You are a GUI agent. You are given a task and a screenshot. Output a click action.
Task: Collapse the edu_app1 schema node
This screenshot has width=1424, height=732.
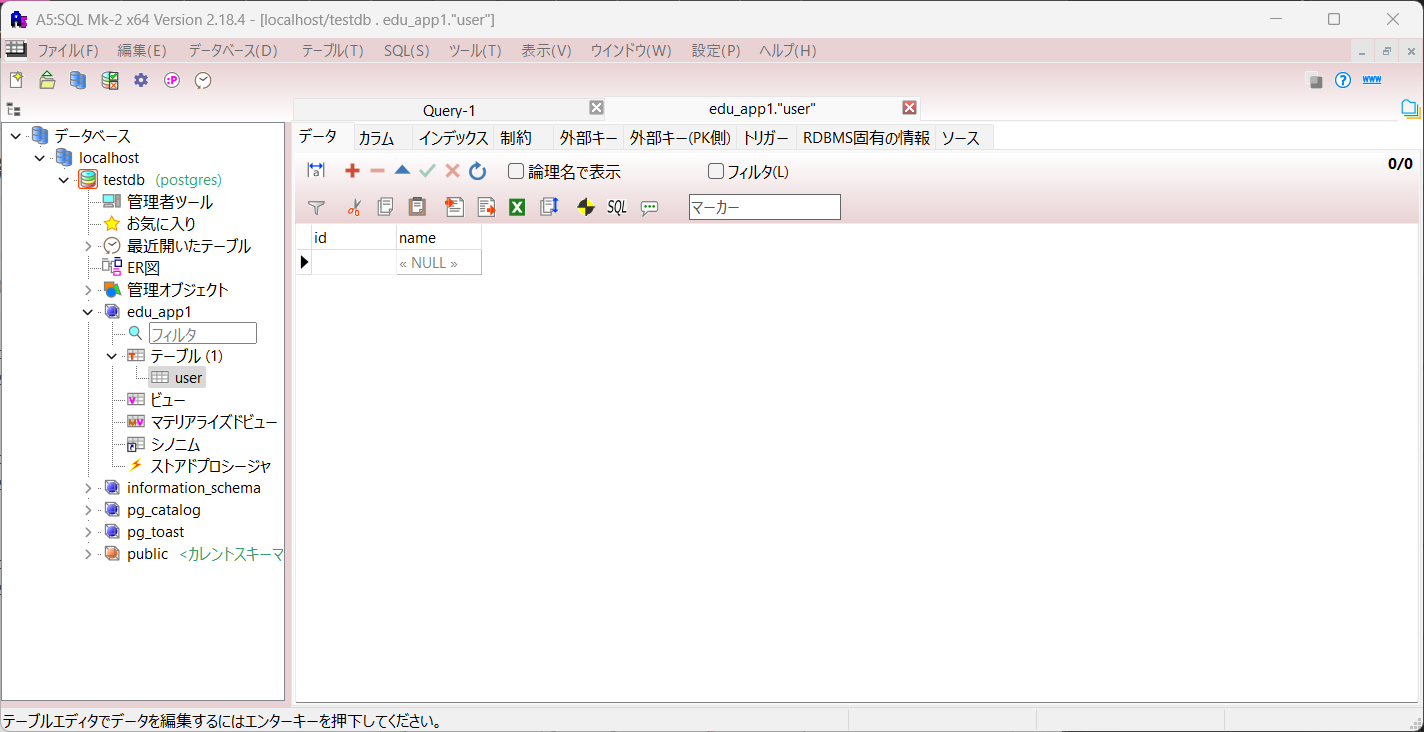(88, 312)
